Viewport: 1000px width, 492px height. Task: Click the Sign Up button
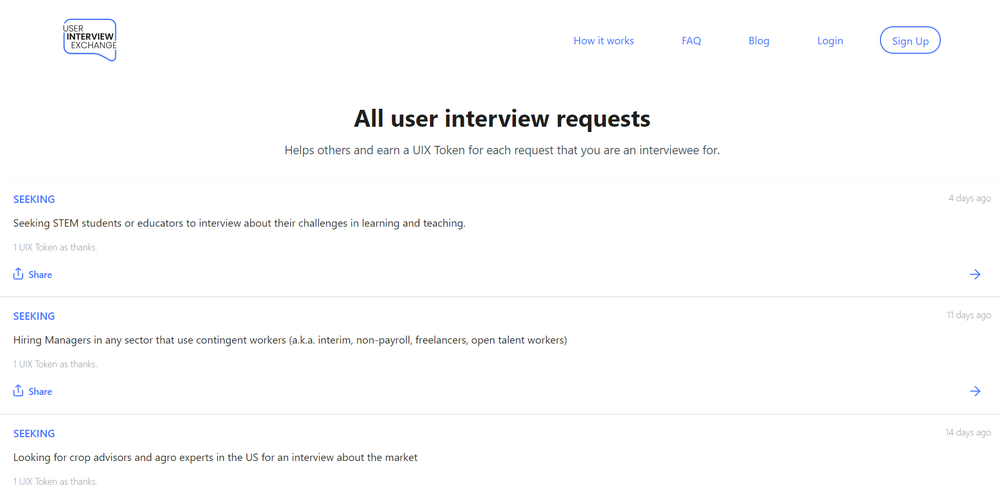(910, 40)
